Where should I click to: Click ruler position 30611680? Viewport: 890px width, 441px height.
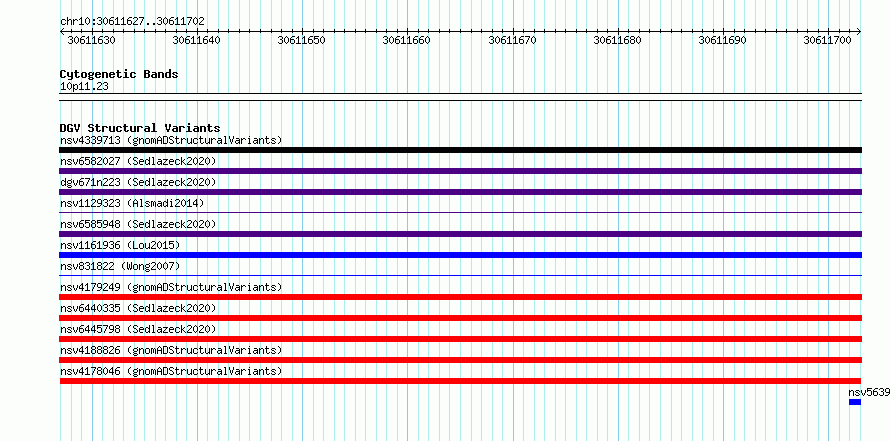(x=618, y=40)
